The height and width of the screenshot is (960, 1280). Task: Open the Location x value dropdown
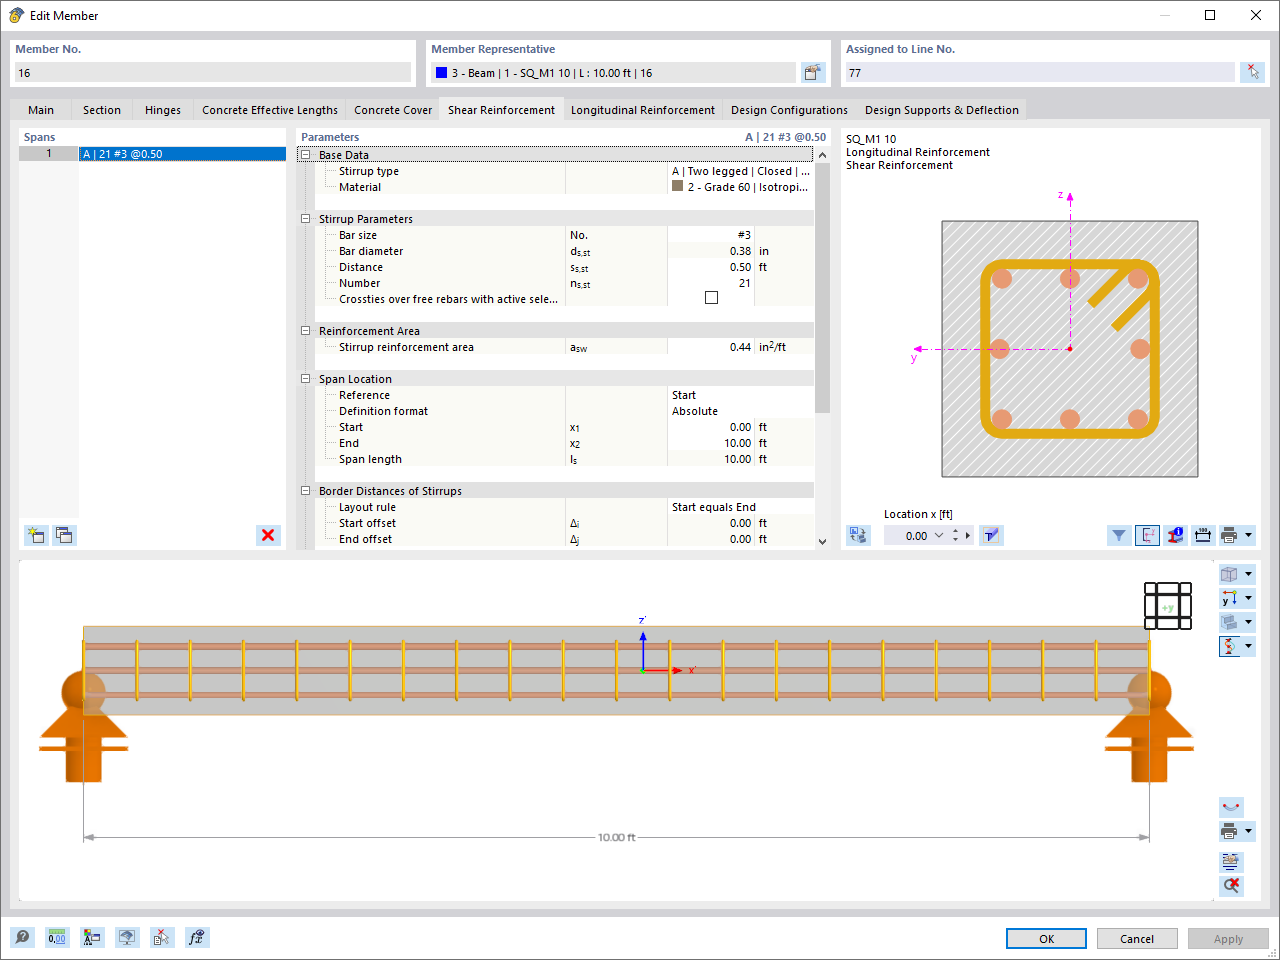(938, 535)
